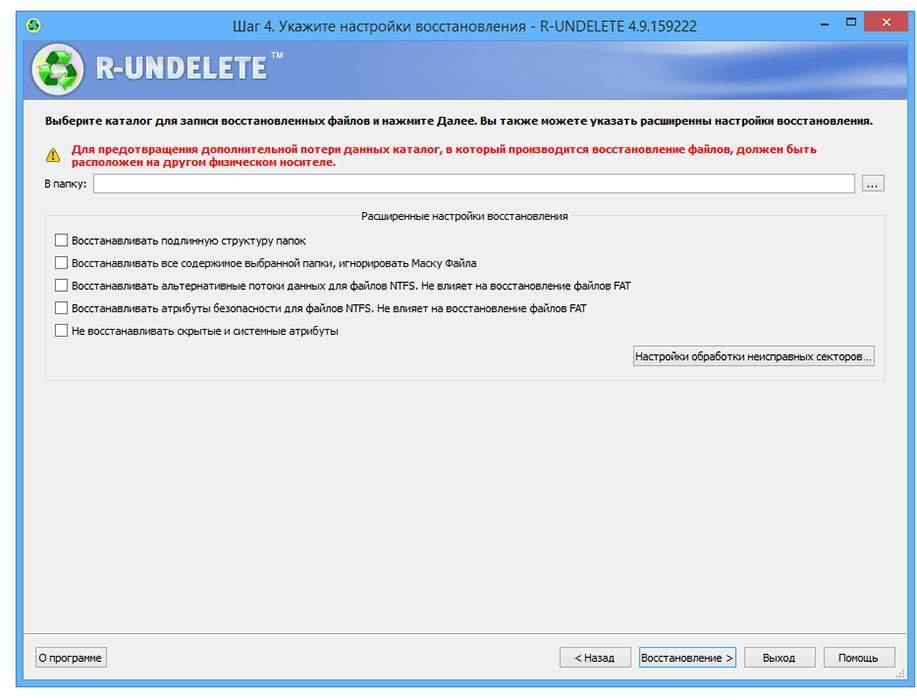Viewport: 917px width, 700px height.
Task: Enable "Не восстанавливать скрытые и системные атрибуты"
Action: click(61, 331)
